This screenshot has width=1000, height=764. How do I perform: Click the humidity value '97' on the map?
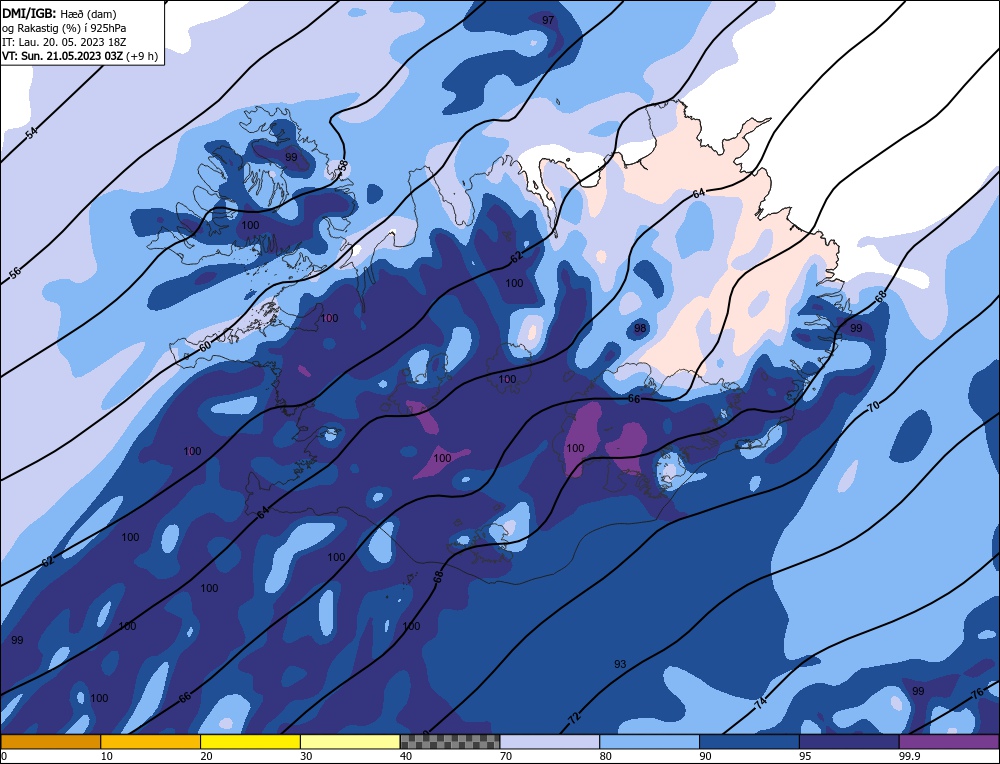[x=548, y=20]
